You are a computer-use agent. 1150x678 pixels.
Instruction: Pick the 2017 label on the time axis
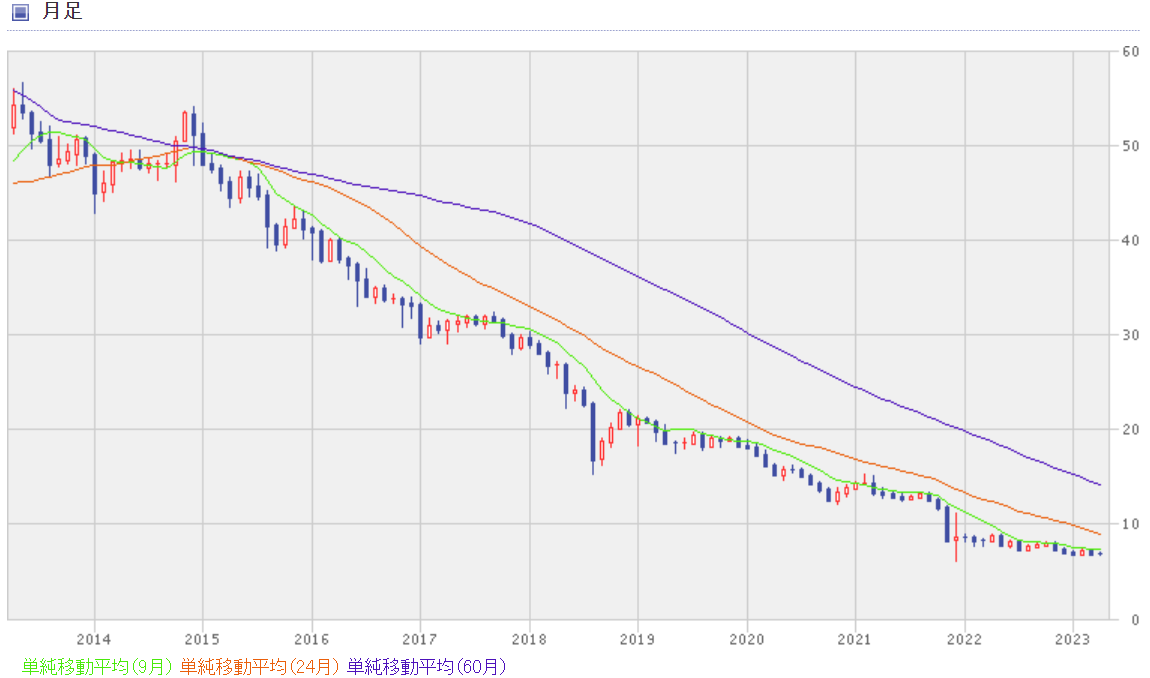click(420, 639)
